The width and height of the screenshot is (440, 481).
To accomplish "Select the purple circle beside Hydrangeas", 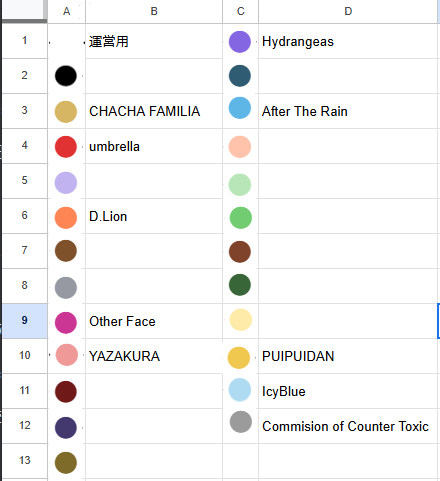I will (240, 42).
